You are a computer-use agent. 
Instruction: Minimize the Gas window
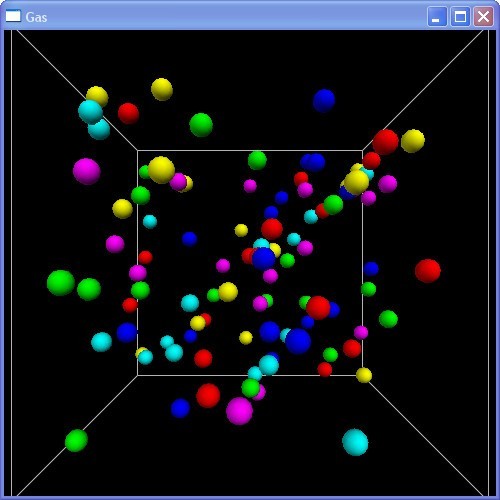click(x=437, y=16)
